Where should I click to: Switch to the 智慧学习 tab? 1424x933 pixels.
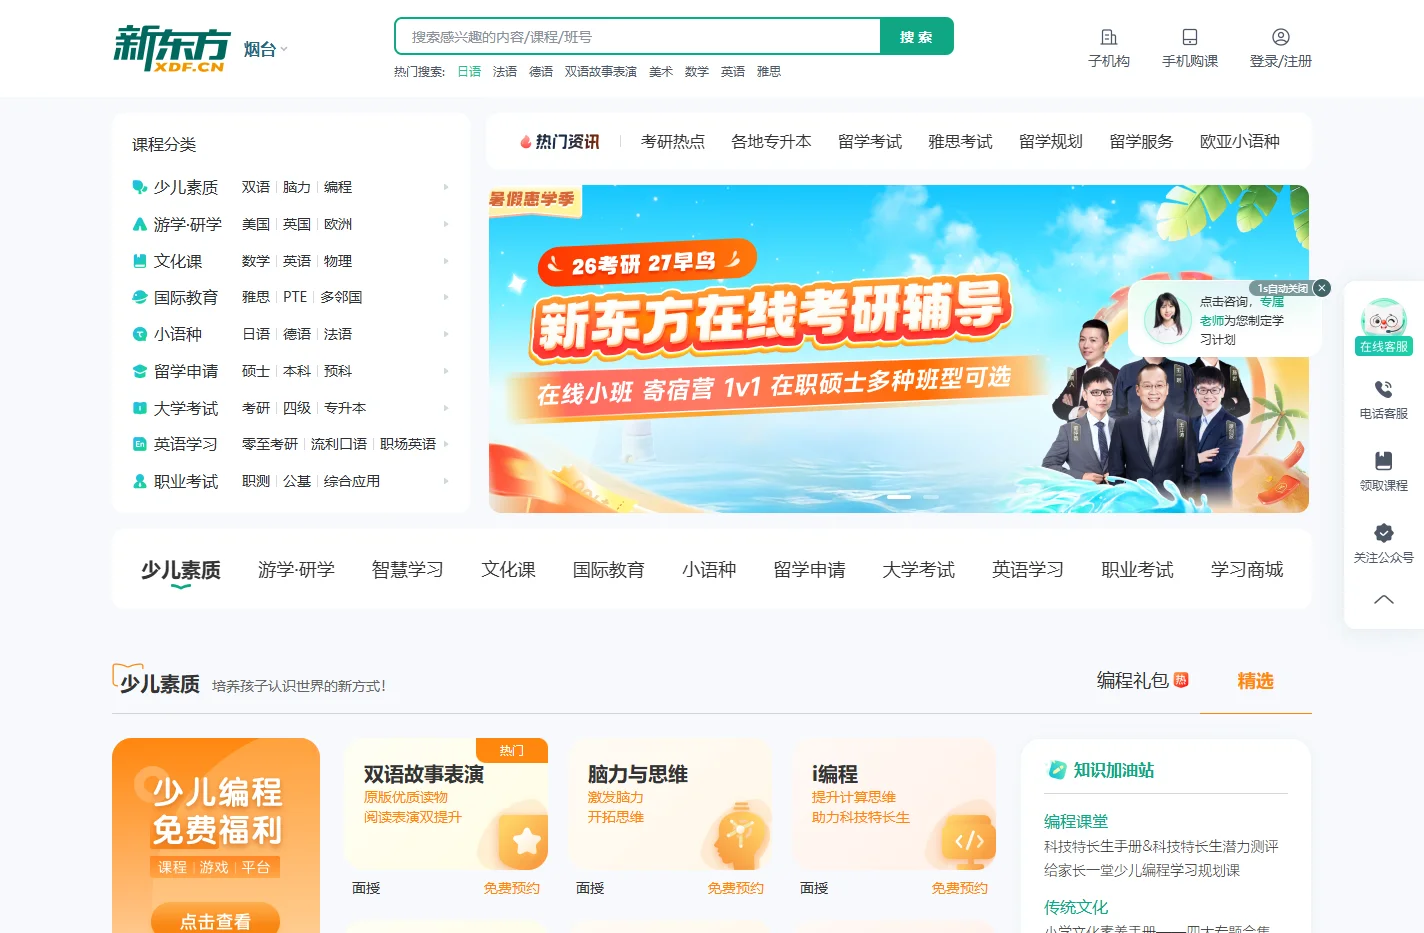pyautogui.click(x=407, y=570)
